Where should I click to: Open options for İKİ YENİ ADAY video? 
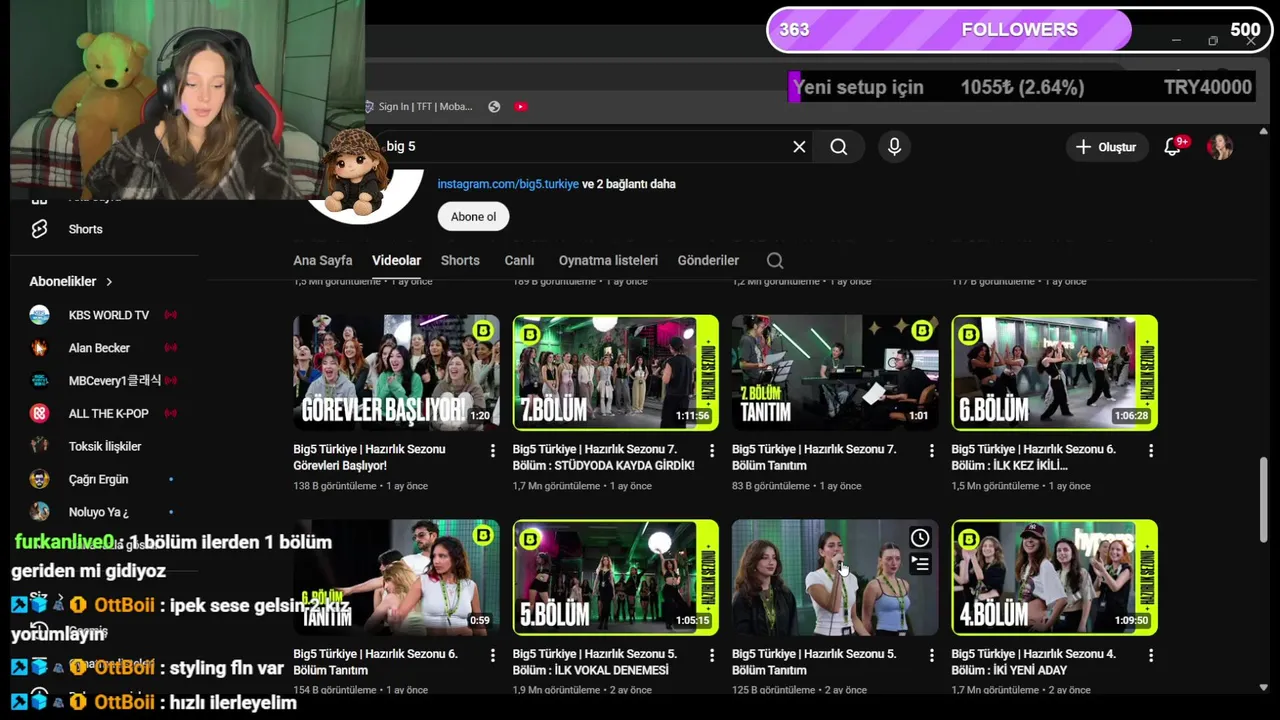coord(1151,656)
